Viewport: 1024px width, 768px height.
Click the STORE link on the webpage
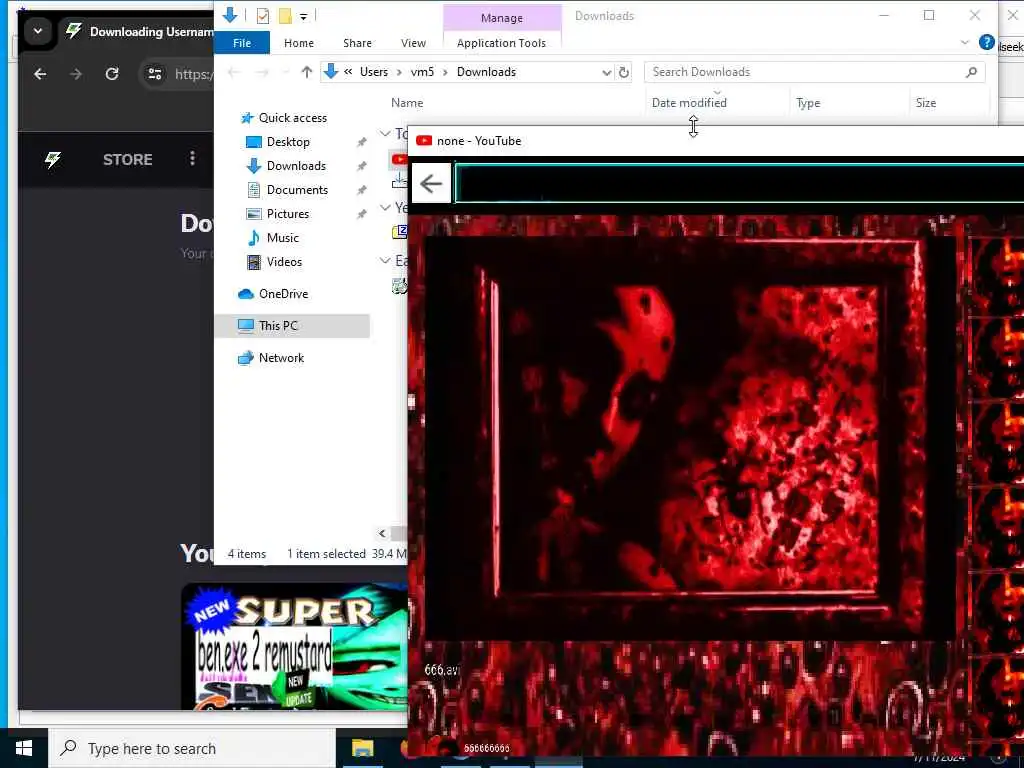point(127,159)
